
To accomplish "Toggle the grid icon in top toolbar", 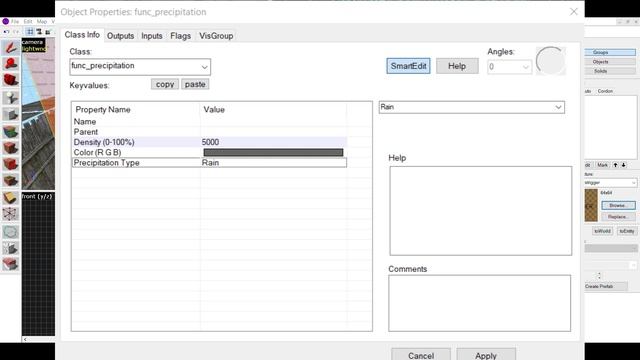I will [x=30, y=31].
